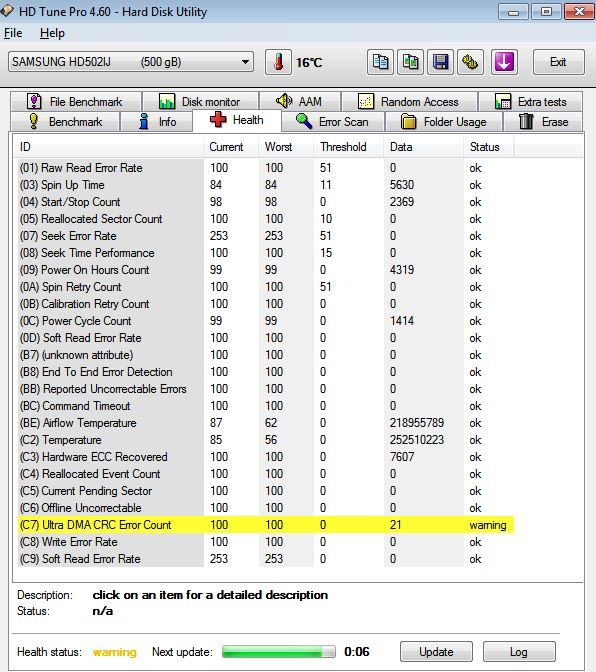The image size is (596, 672).
Task: Select the (BE) Airflow Temperature row
Action: tap(266, 423)
